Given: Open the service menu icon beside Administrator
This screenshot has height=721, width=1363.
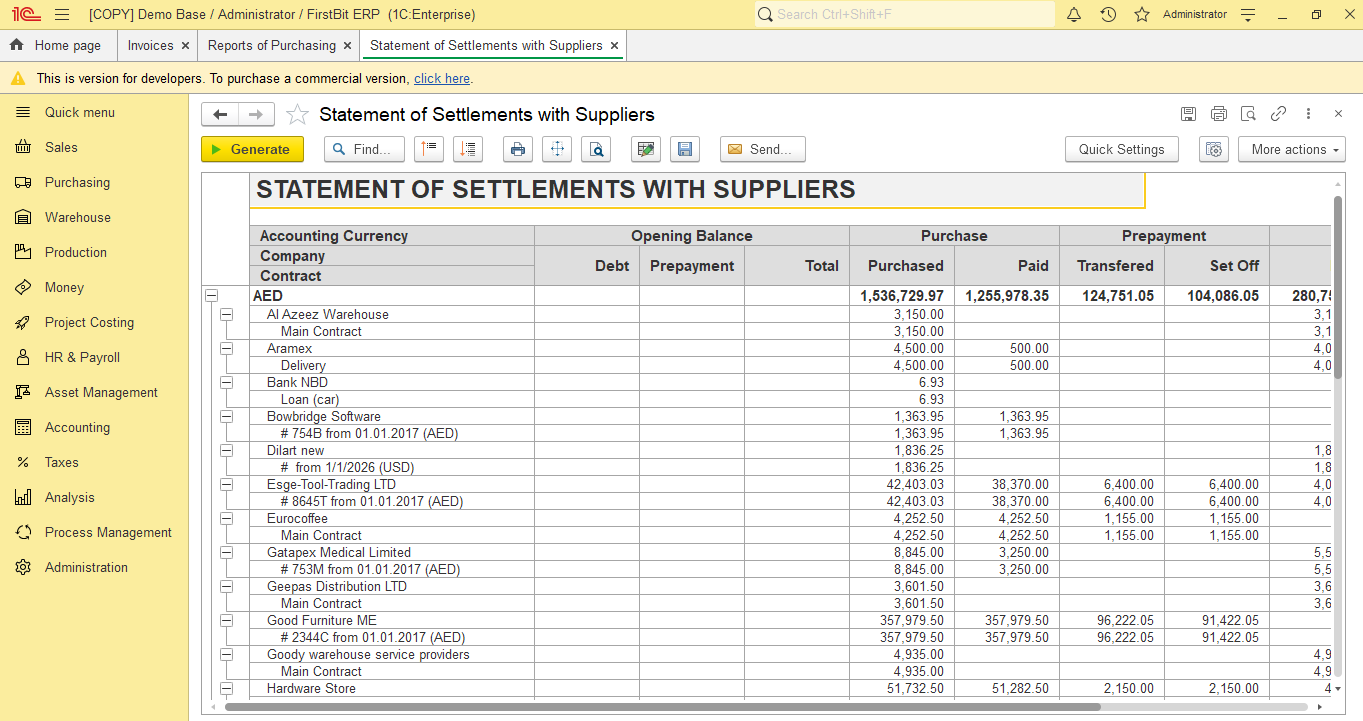Looking at the screenshot, I should (1248, 15).
